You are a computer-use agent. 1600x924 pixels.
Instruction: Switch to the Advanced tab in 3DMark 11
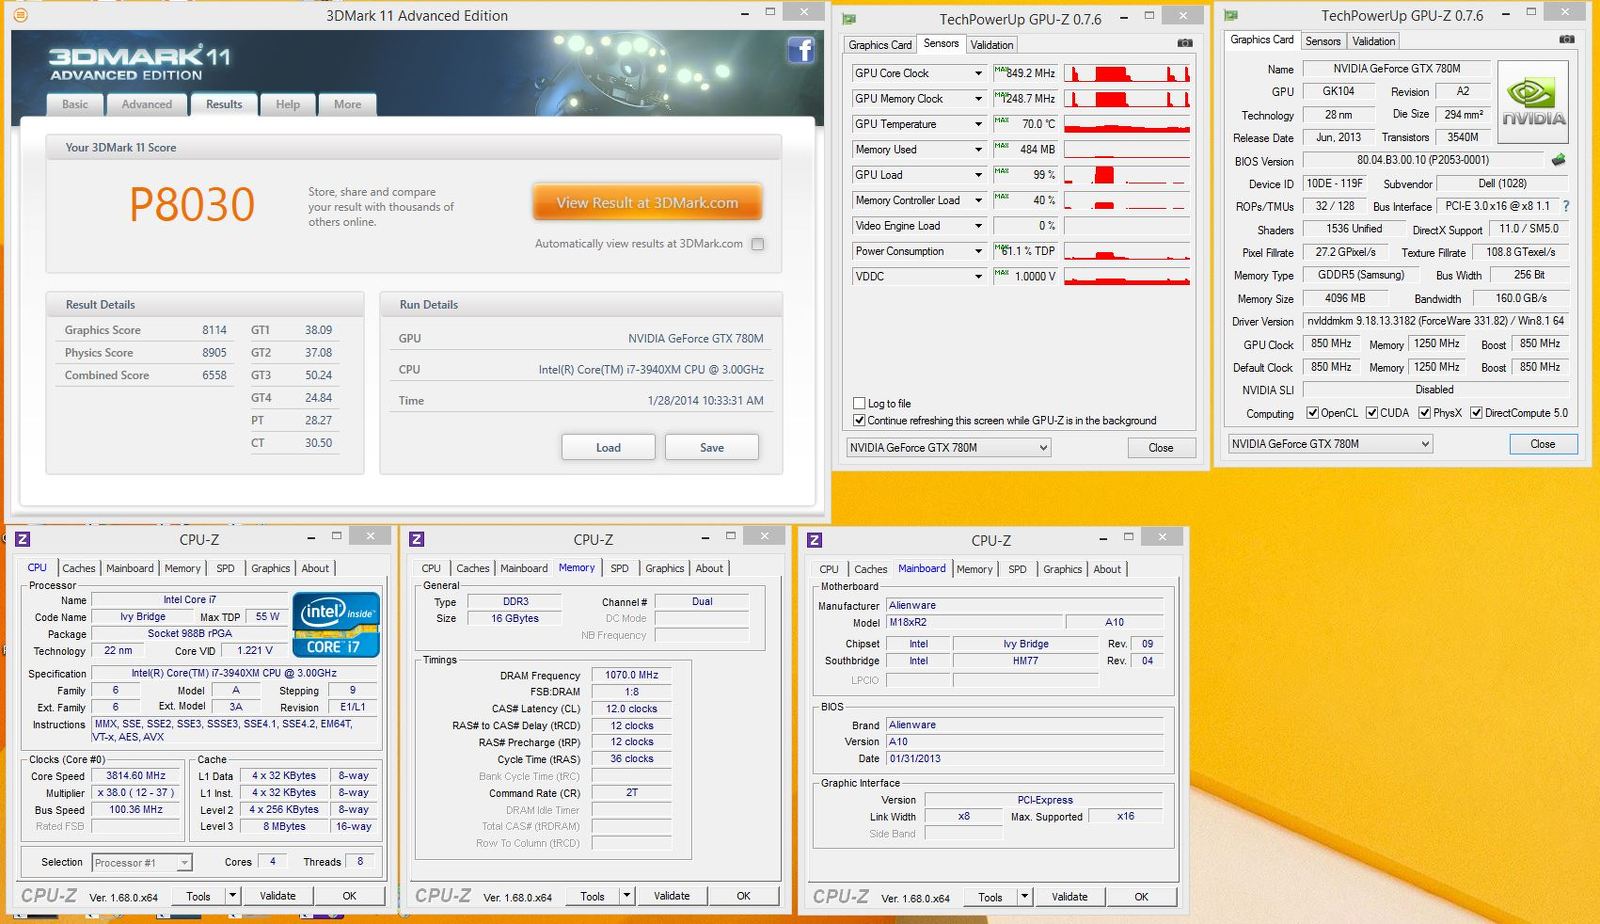(147, 104)
